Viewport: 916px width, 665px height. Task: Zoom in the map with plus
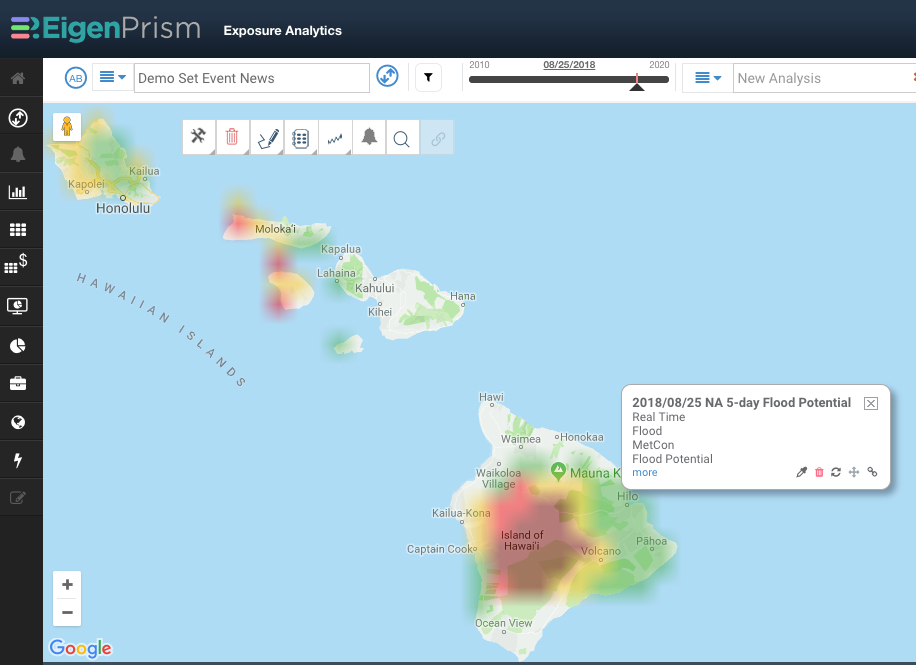coord(67,584)
